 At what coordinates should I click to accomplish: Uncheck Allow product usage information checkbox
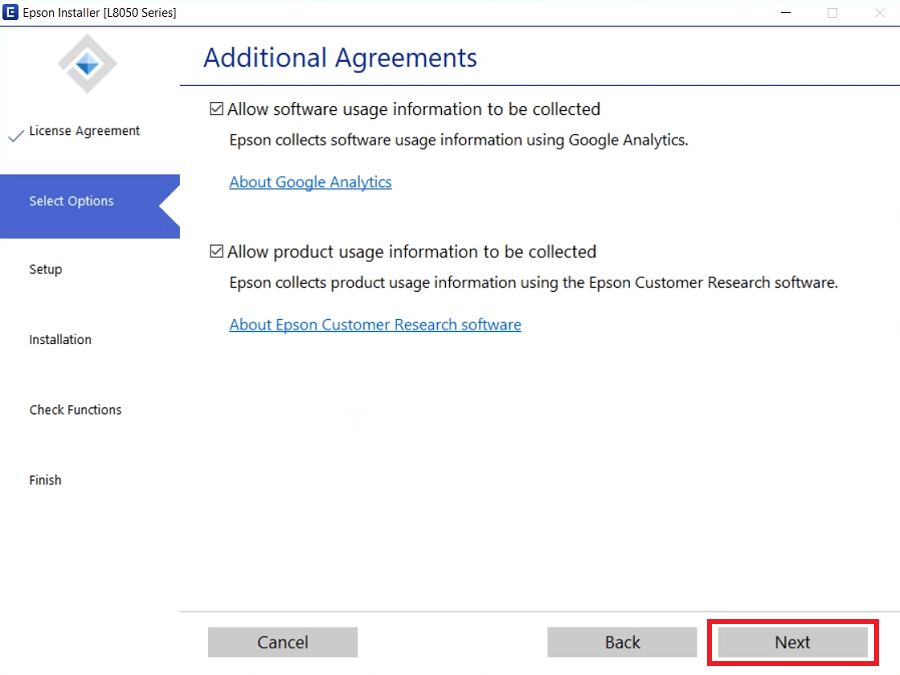[x=216, y=251]
